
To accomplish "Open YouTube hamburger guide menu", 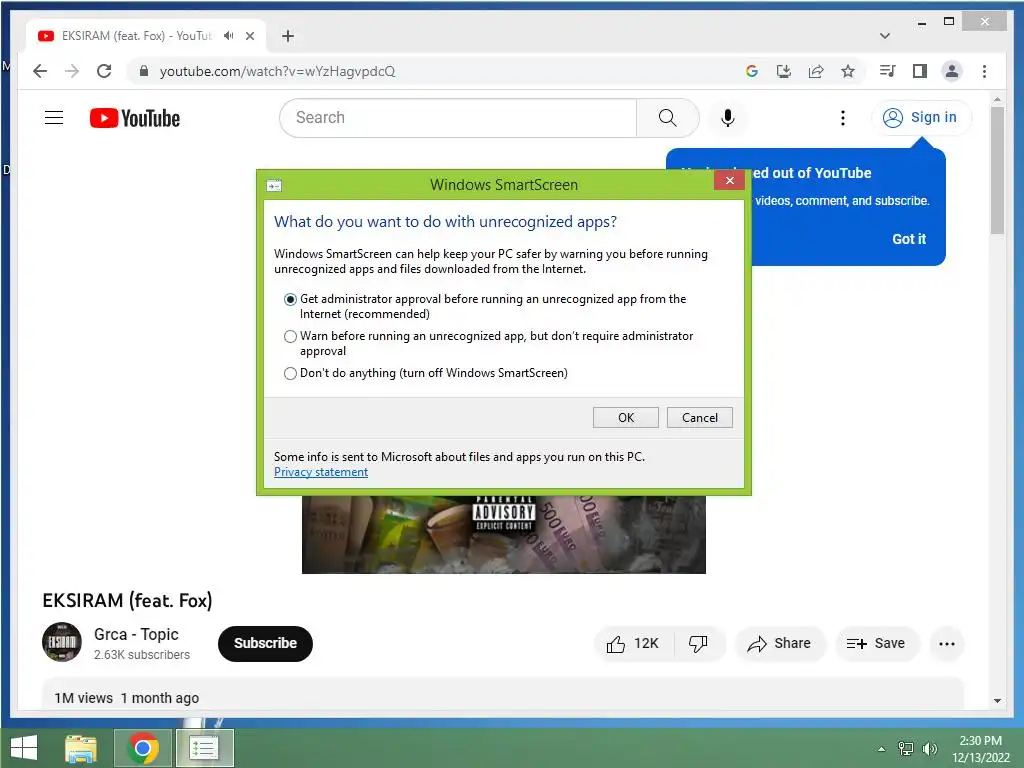I will [54, 118].
